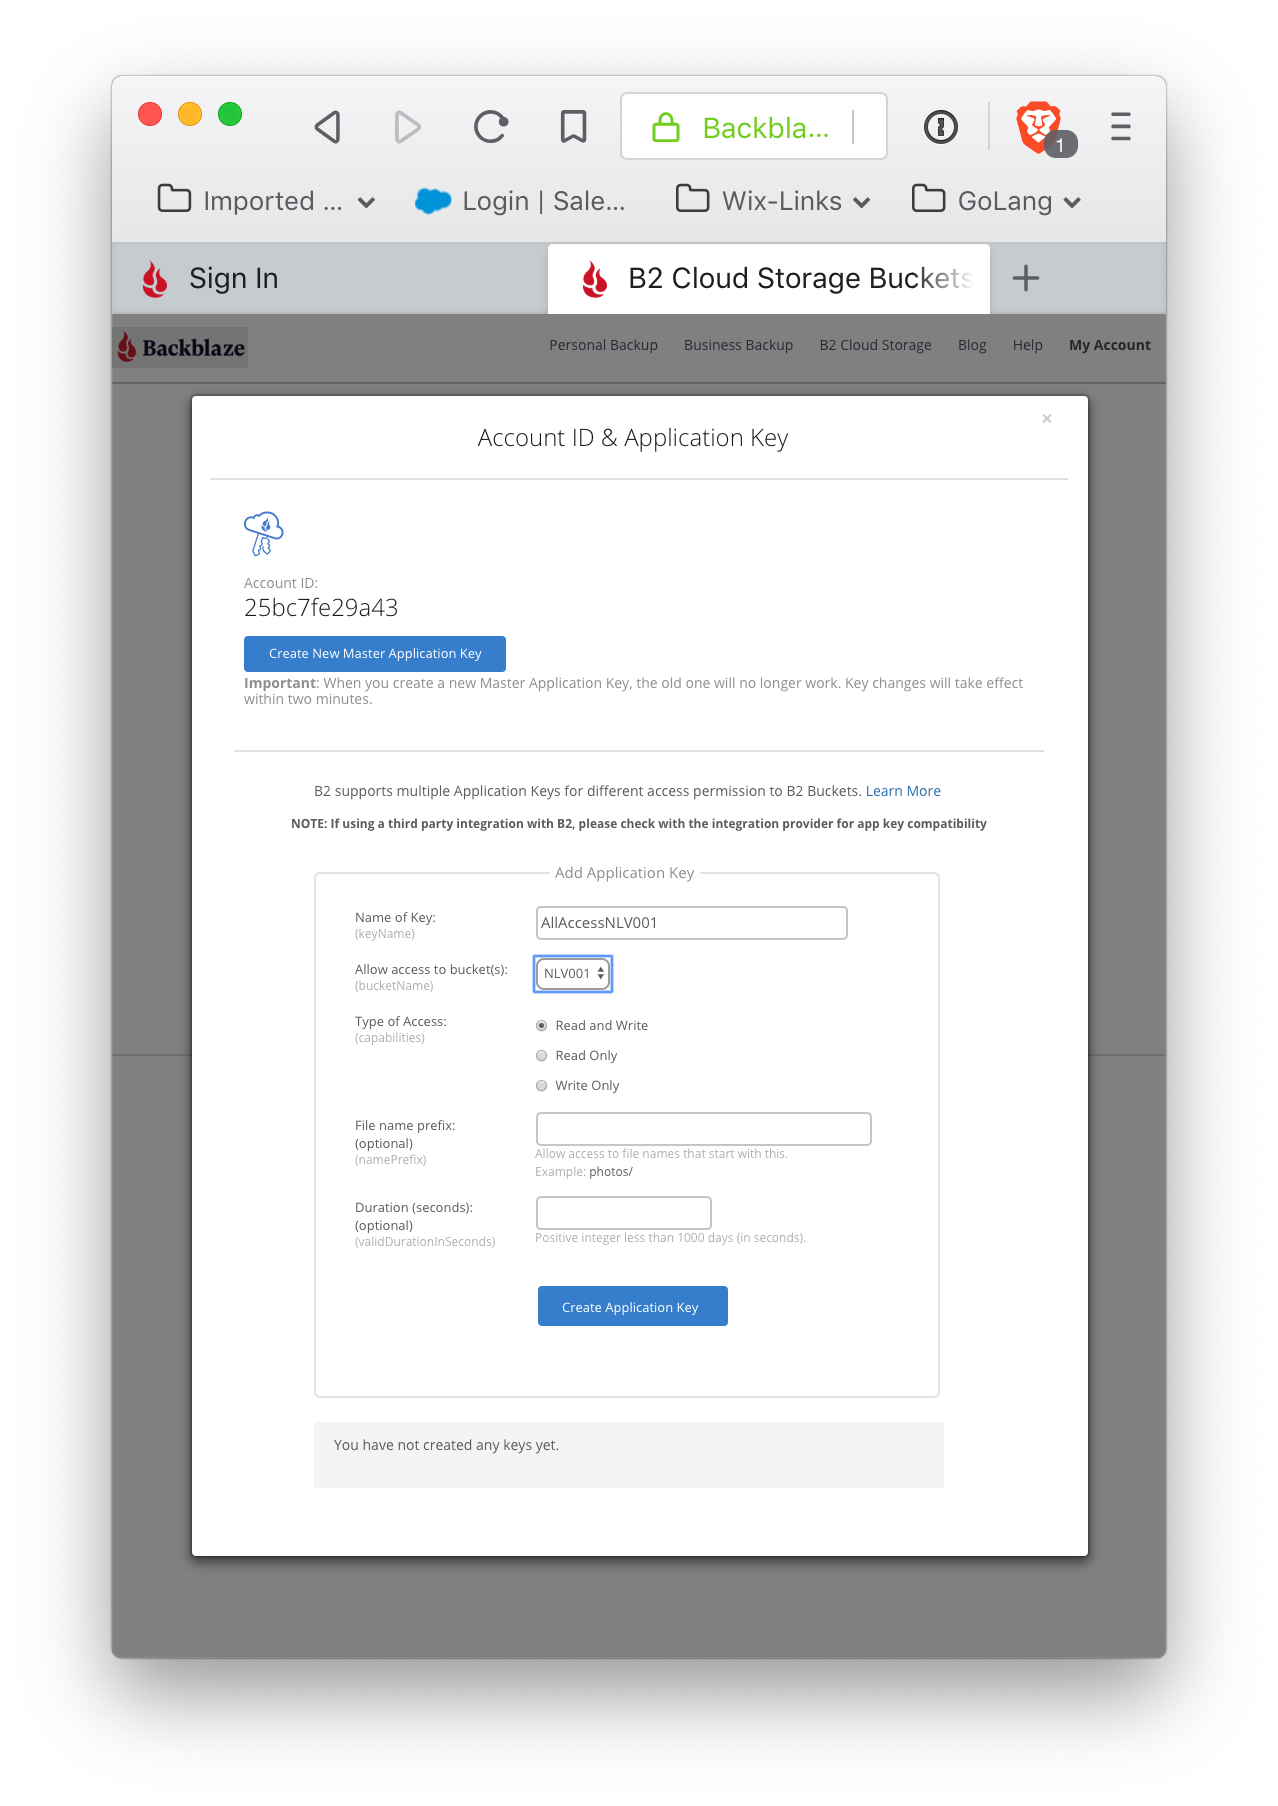Expand the GoLang bookmarks folder
This screenshot has height=1806, width=1278.
click(x=997, y=201)
